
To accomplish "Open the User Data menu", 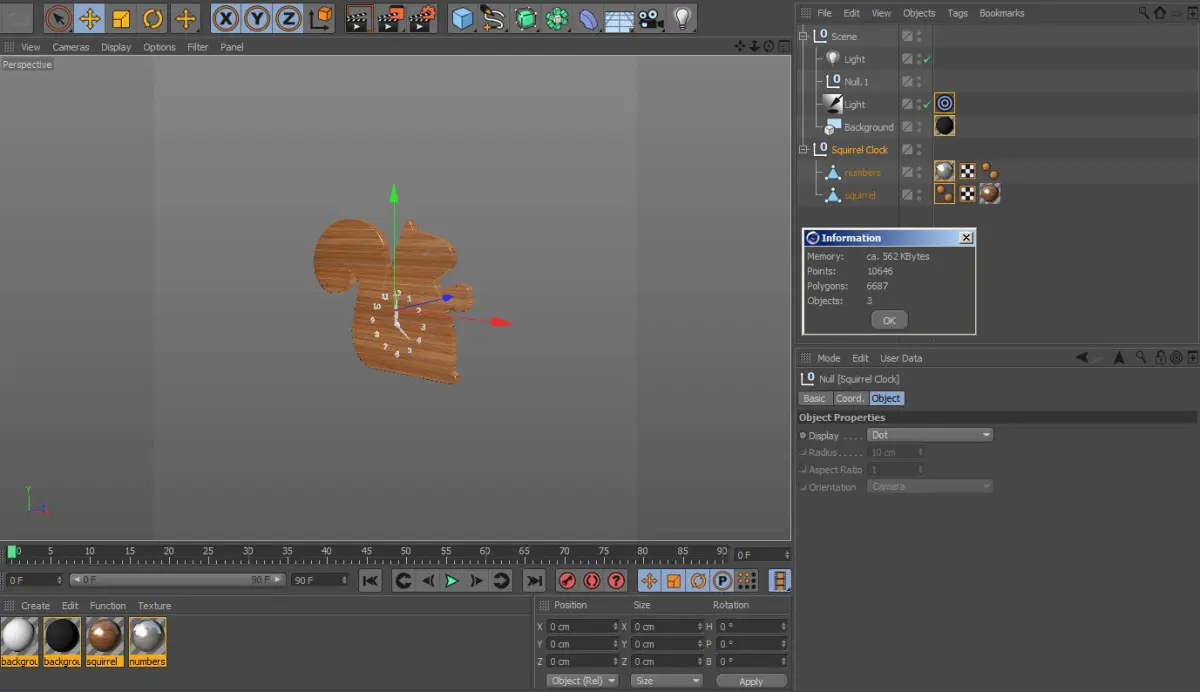I will 901,358.
